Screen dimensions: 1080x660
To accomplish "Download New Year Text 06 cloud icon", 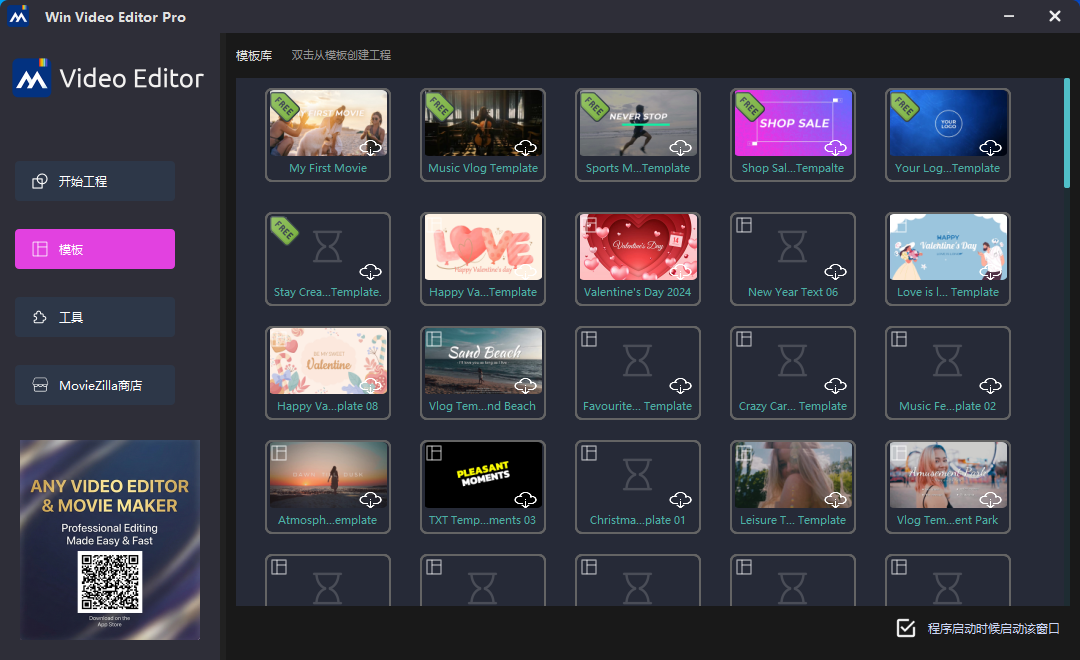I will coord(835,271).
